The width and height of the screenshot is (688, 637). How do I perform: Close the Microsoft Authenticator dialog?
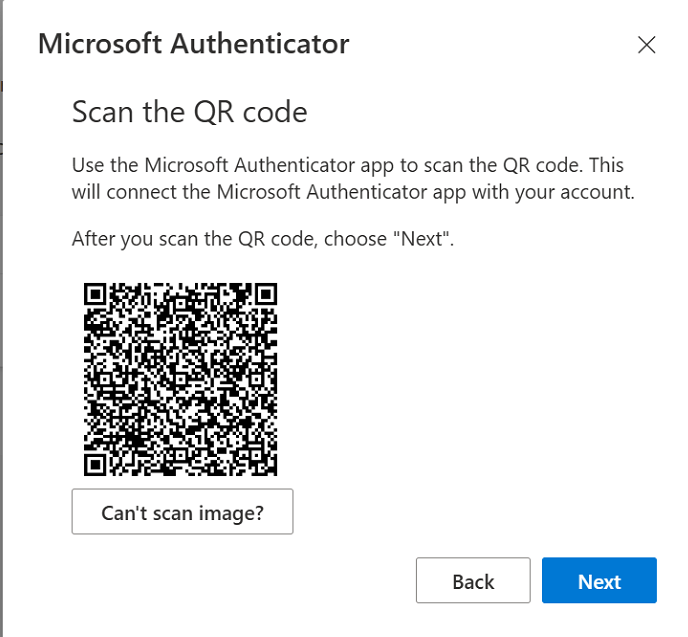pyautogui.click(x=646, y=44)
